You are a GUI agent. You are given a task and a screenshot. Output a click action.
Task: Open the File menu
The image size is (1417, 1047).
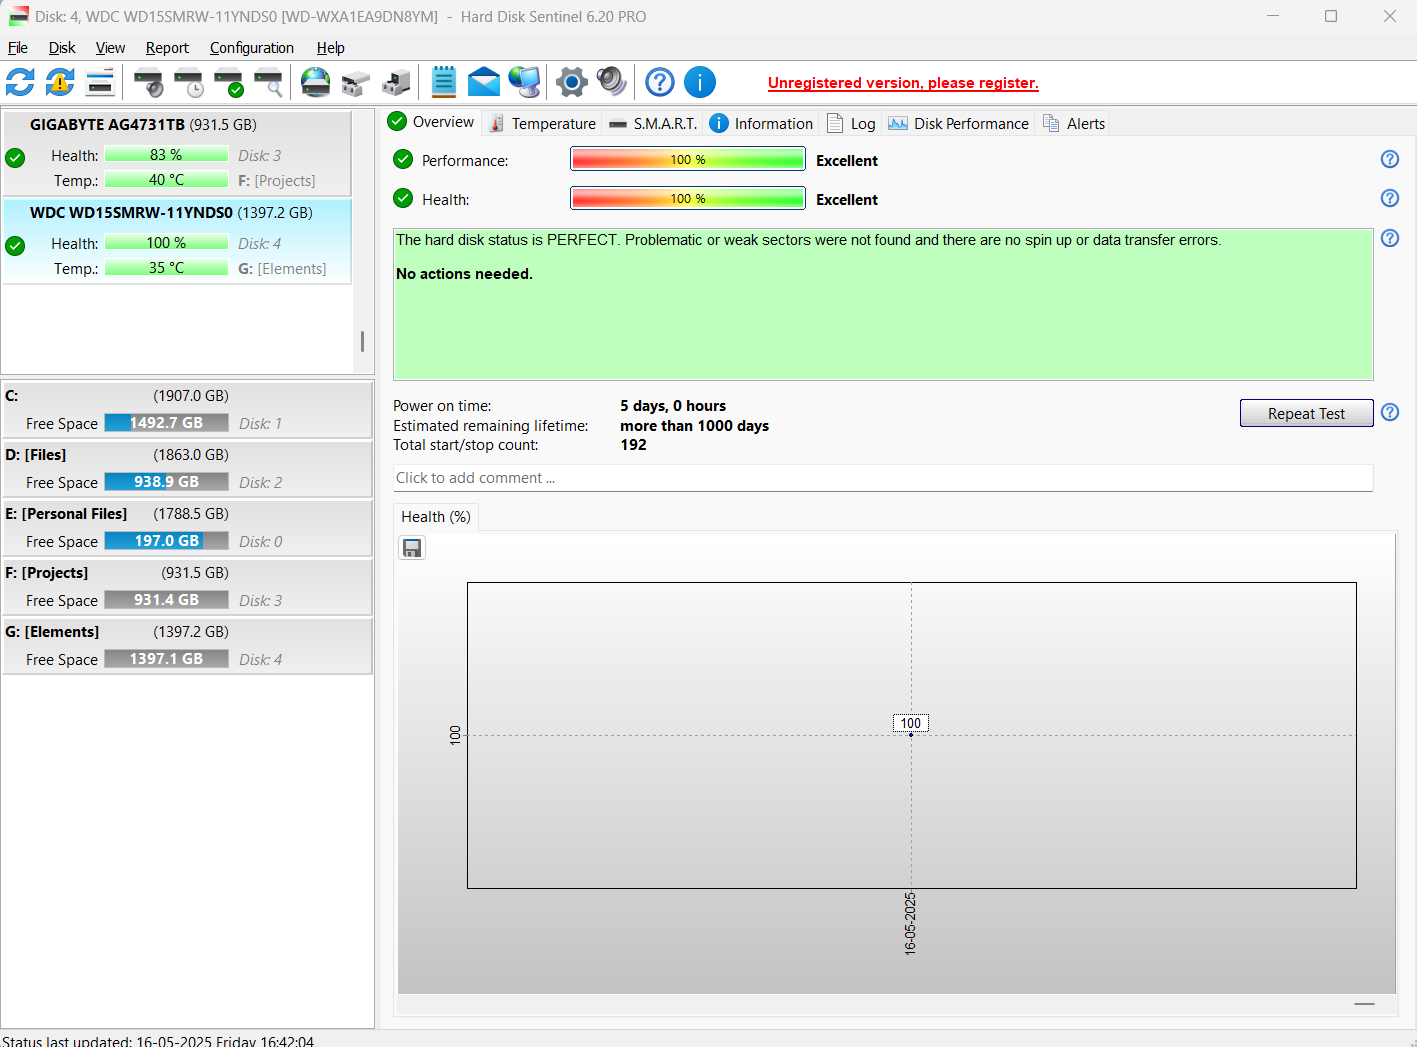point(18,48)
